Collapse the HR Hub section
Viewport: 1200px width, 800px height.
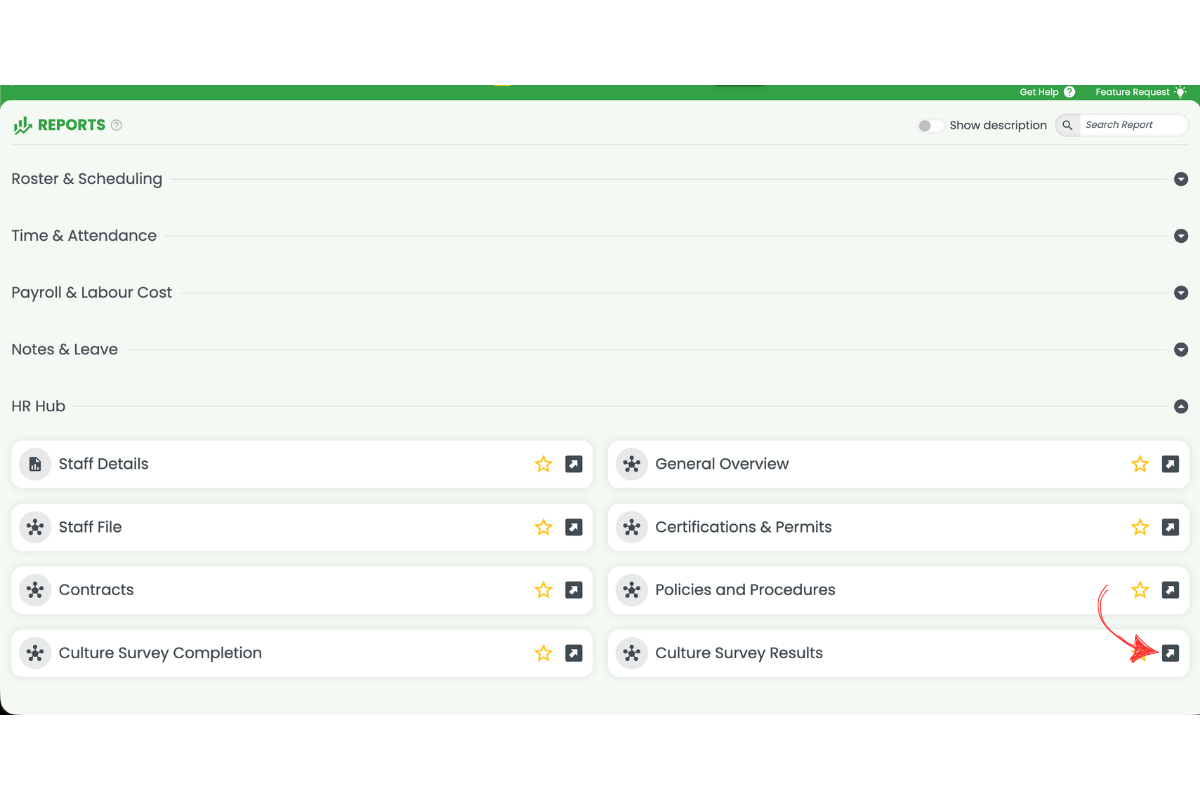[x=1181, y=406]
